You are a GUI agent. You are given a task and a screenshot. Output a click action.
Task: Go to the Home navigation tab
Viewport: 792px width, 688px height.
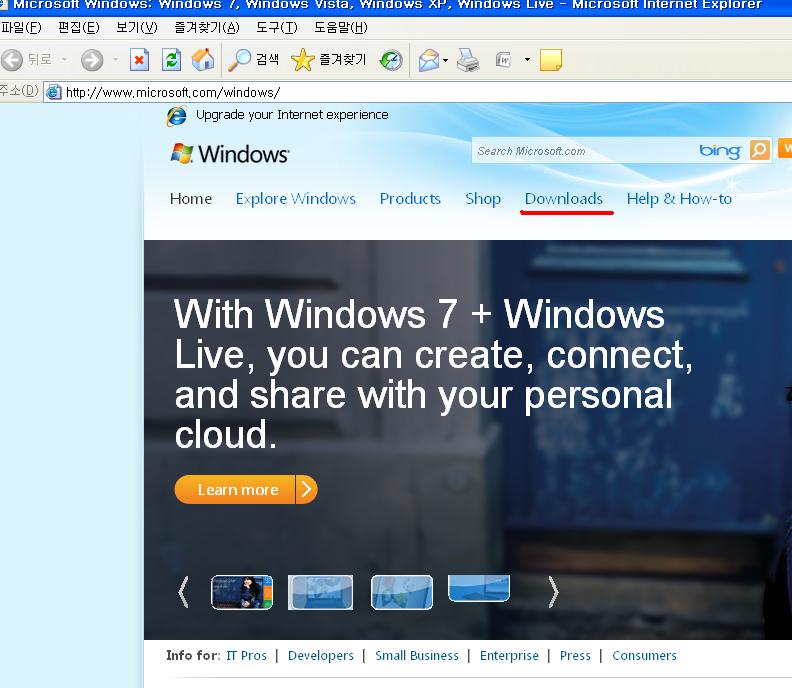191,199
